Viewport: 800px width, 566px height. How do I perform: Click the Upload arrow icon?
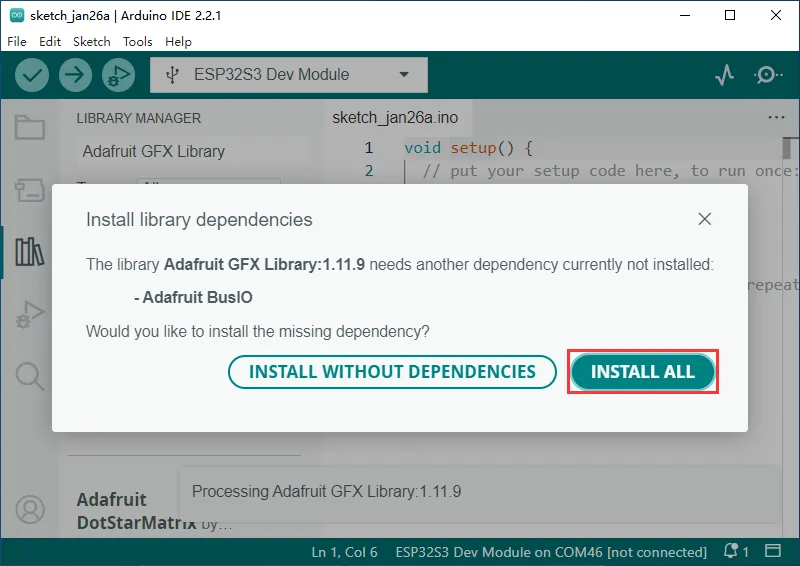tap(75, 75)
